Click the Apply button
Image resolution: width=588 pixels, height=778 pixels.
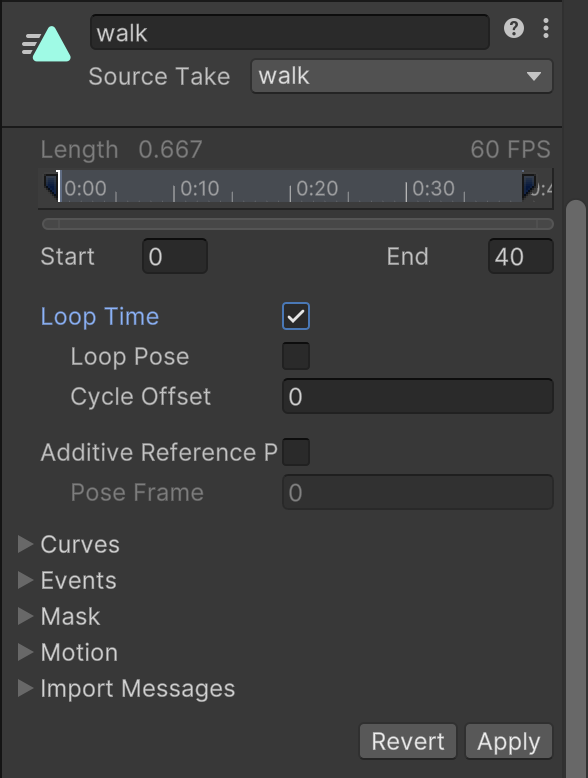coord(509,741)
